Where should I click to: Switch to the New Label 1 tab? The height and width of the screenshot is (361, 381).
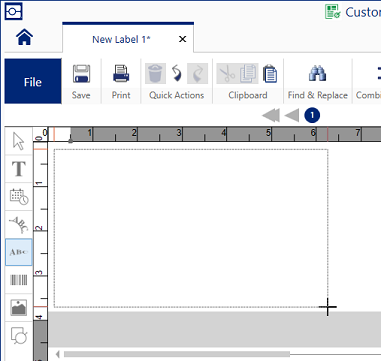[121, 39]
